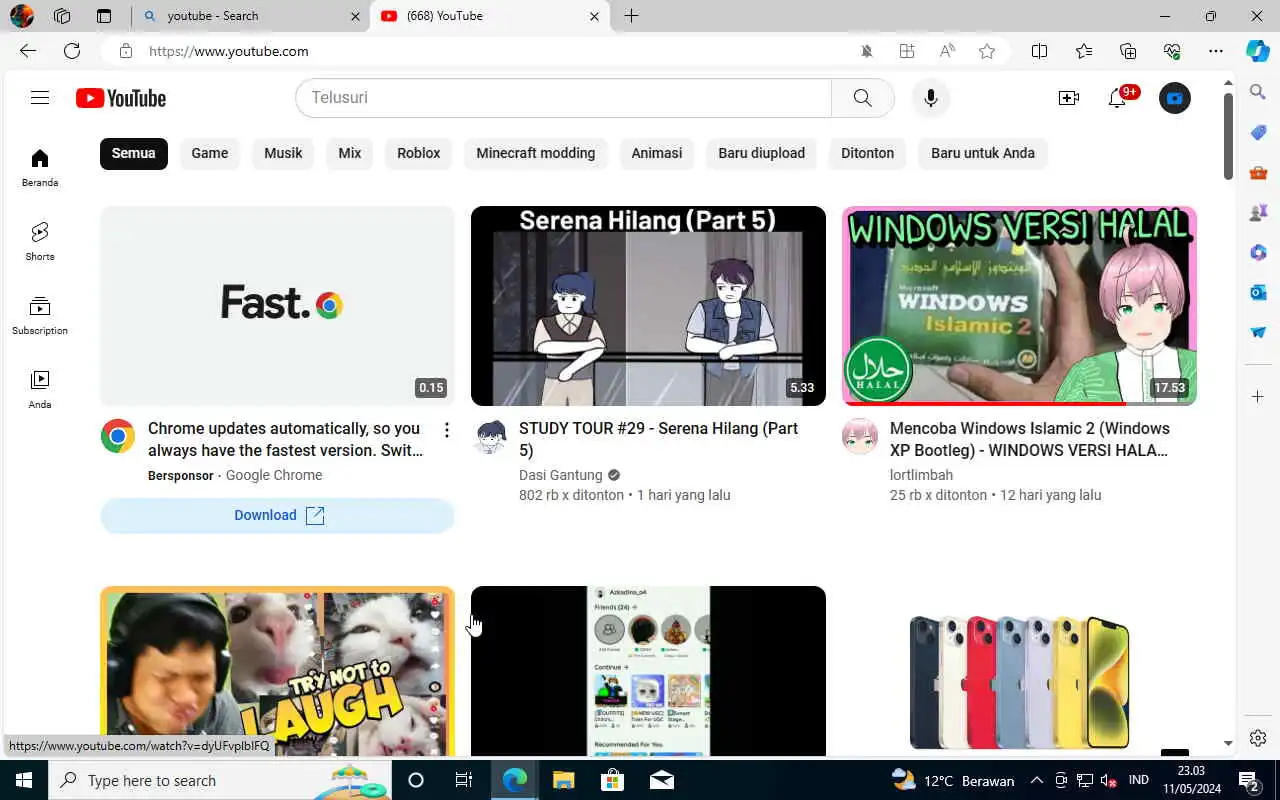Play Windows Versi Halal thumbnail

tap(1019, 306)
